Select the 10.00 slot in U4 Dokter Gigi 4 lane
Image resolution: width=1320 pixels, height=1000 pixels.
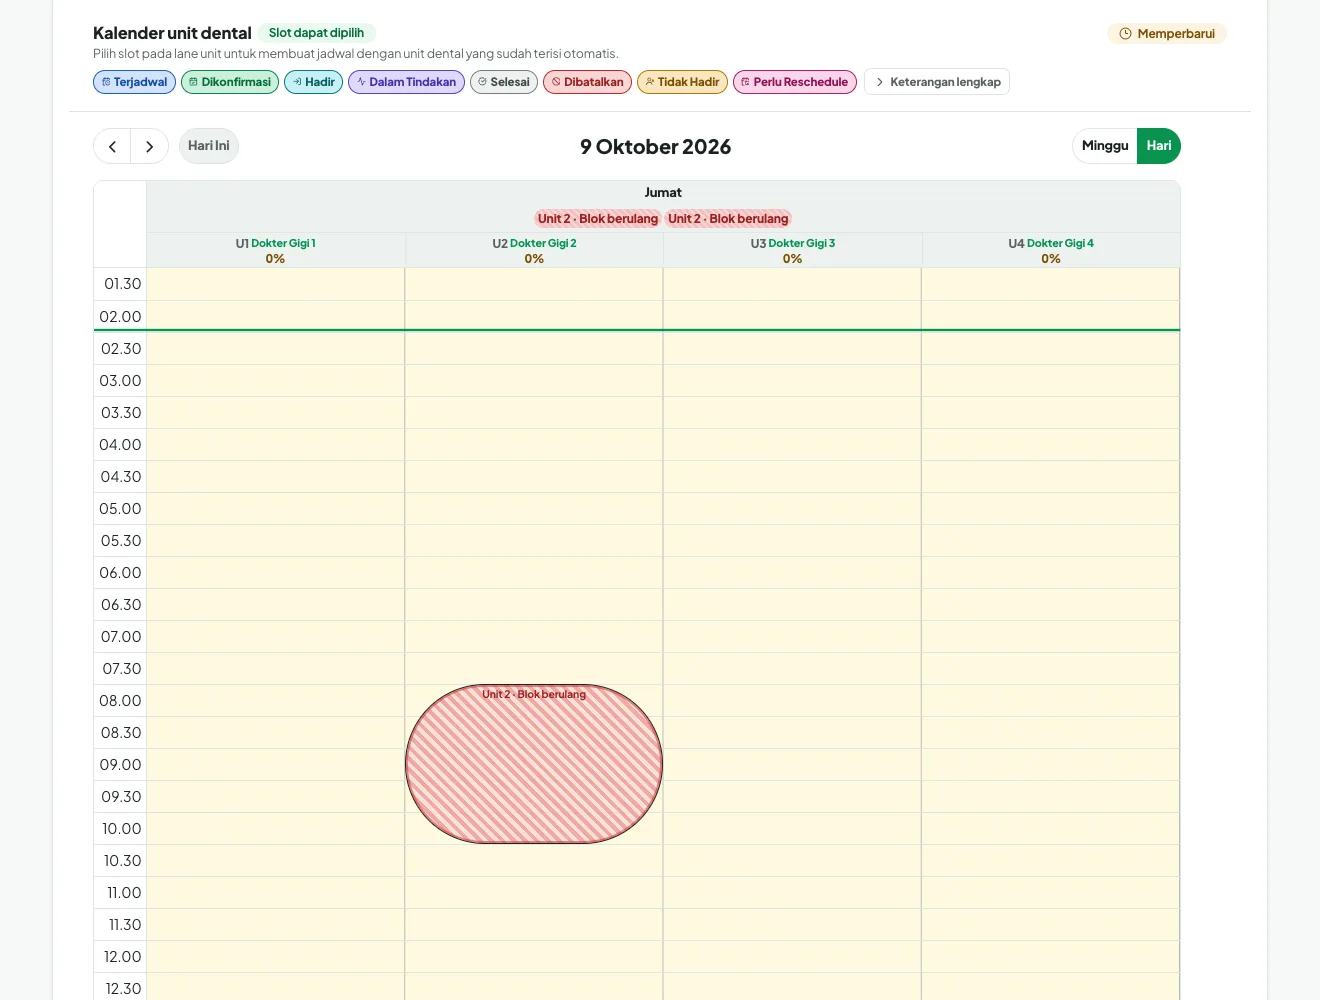click(1050, 828)
